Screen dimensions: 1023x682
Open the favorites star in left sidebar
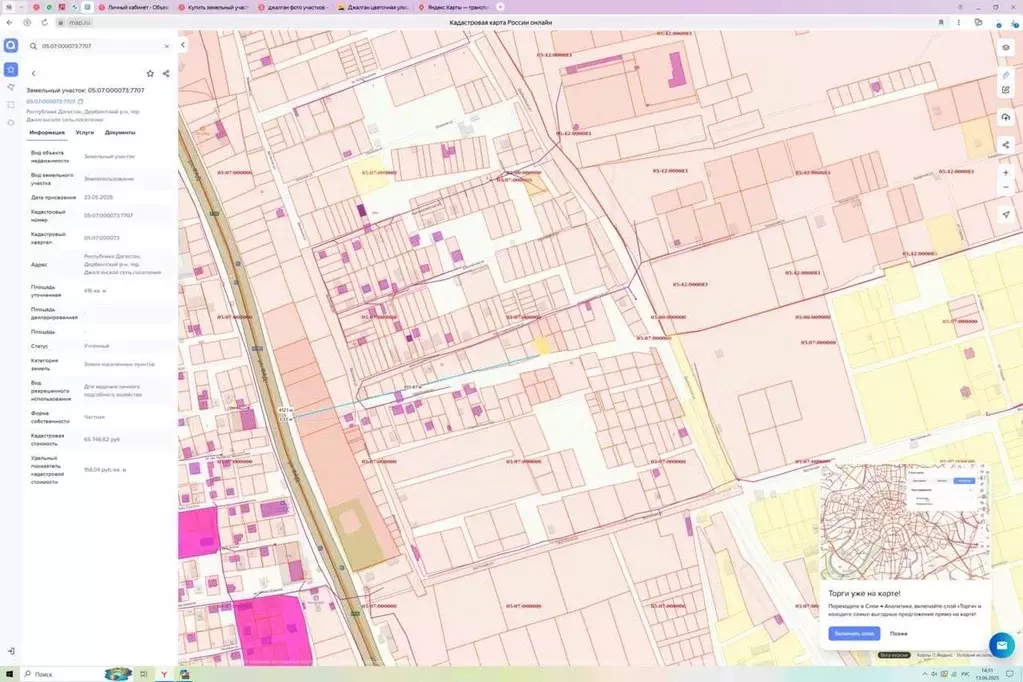11,69
